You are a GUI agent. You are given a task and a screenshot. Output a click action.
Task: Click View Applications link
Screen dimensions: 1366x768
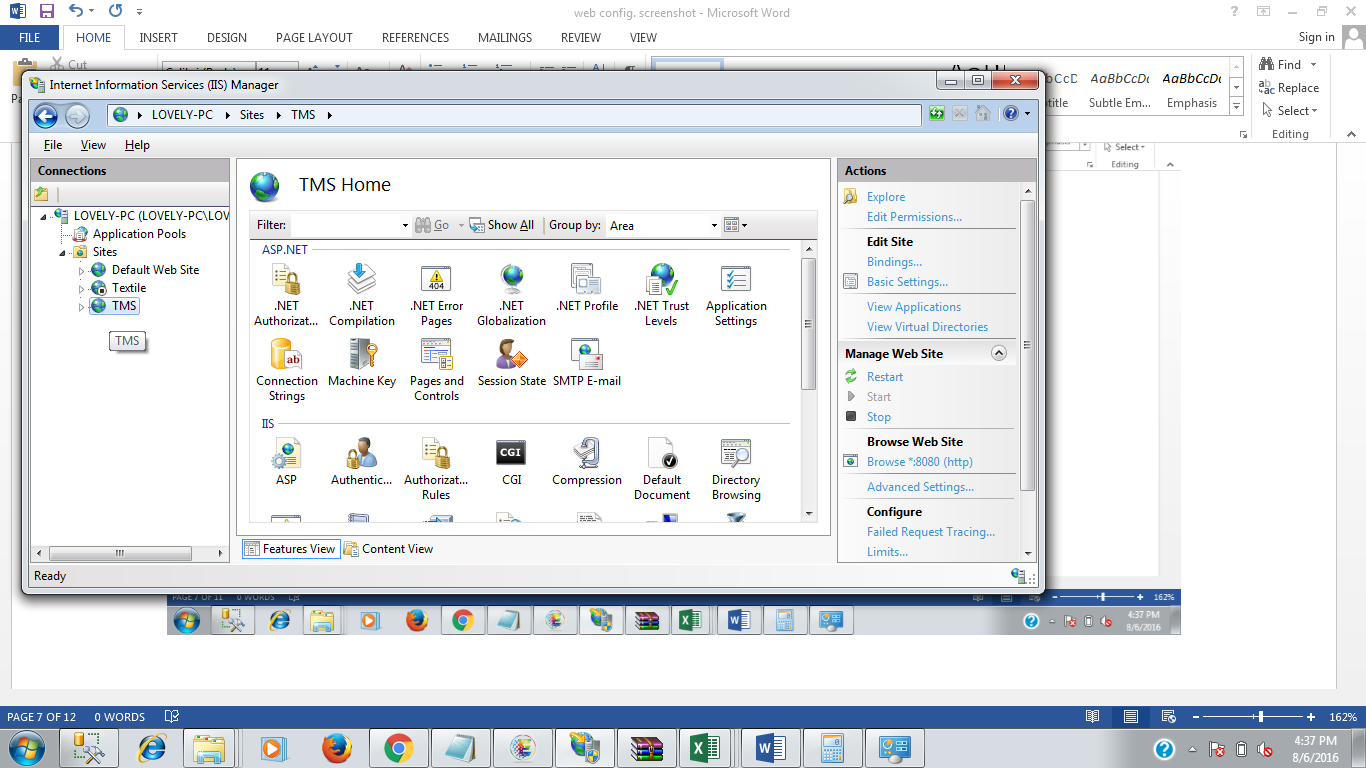click(914, 307)
